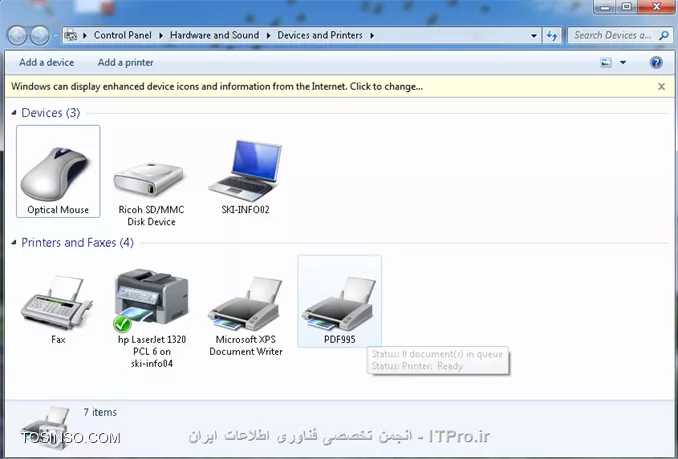The image size is (678, 459).
Task: Click the Search Devices input field
Action: point(613,35)
